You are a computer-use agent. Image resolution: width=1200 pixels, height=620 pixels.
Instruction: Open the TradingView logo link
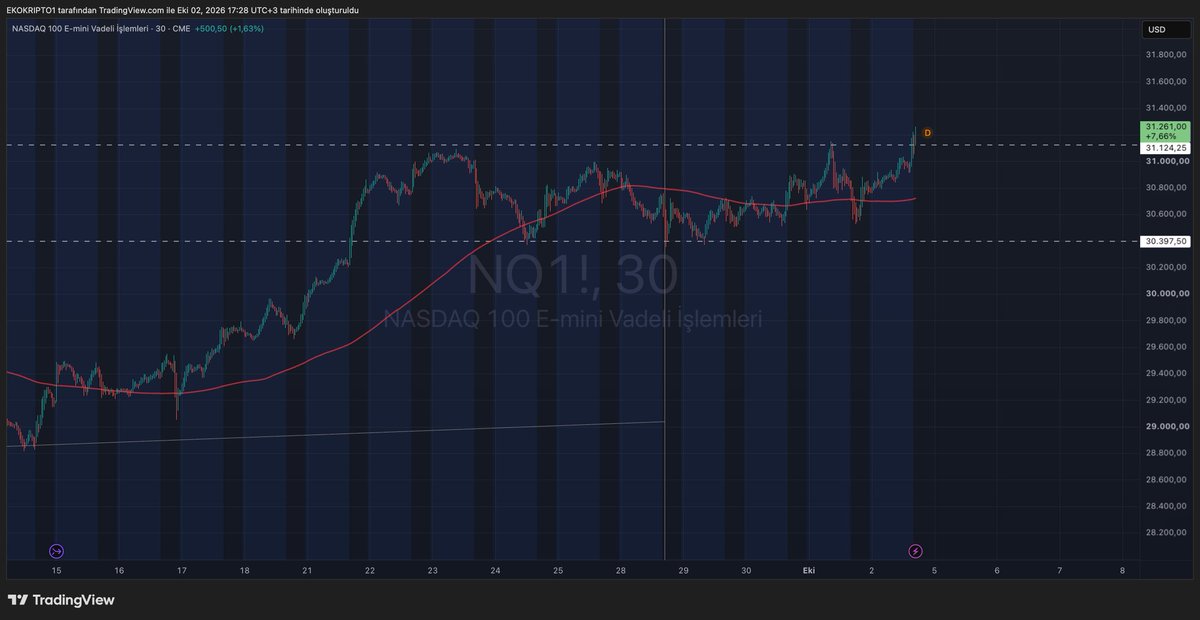pos(61,600)
